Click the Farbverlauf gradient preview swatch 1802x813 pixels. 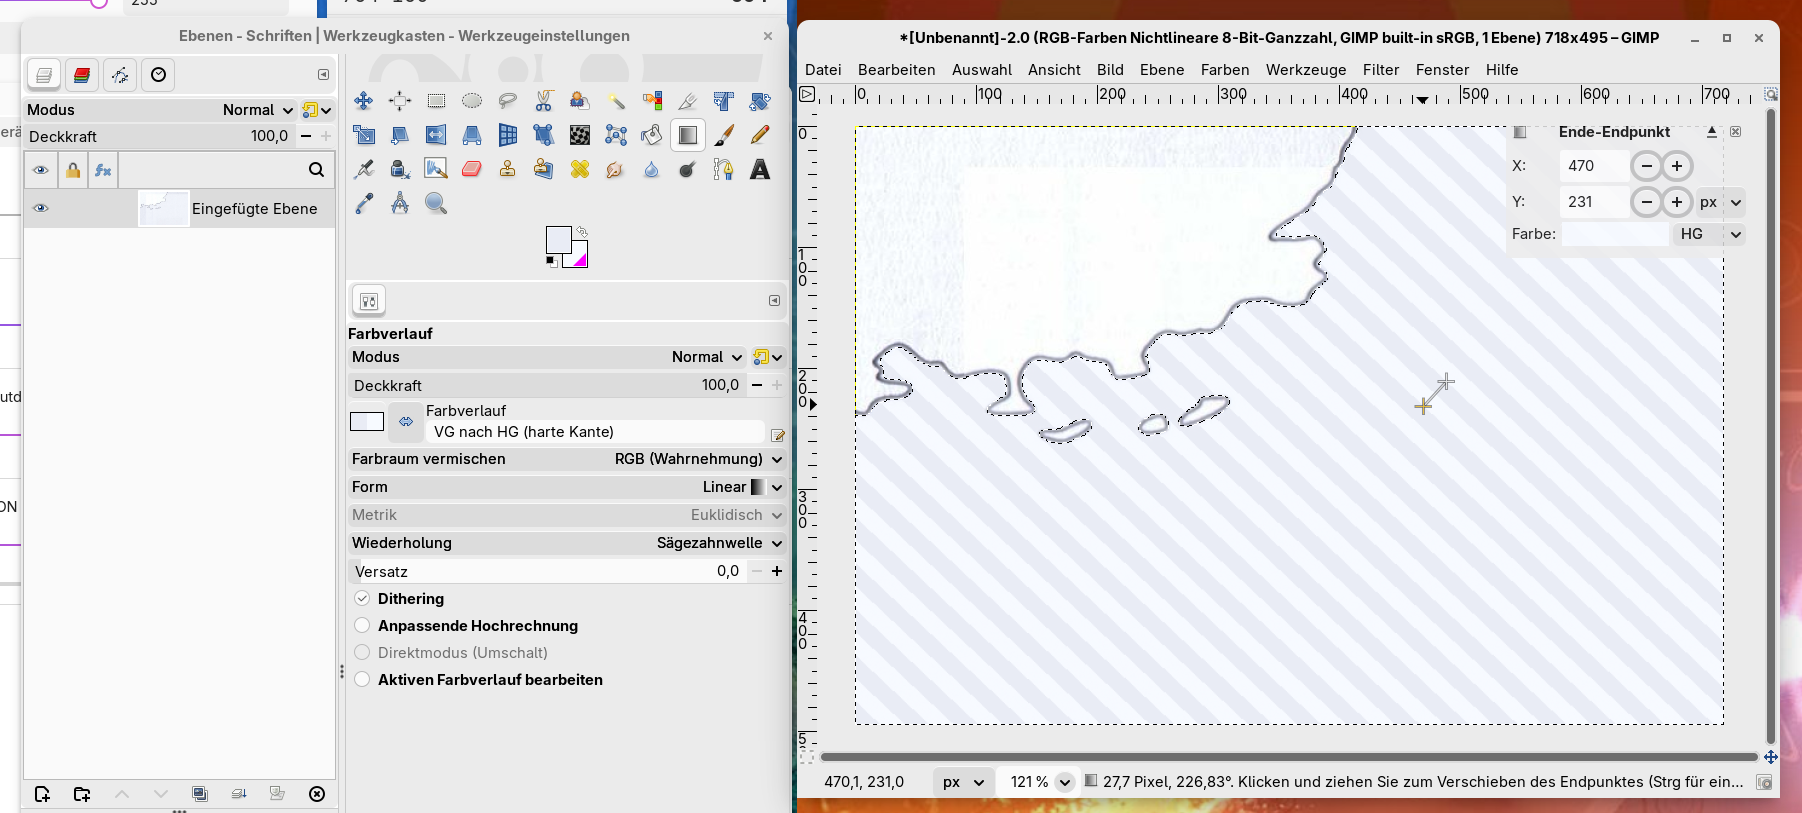(x=367, y=422)
